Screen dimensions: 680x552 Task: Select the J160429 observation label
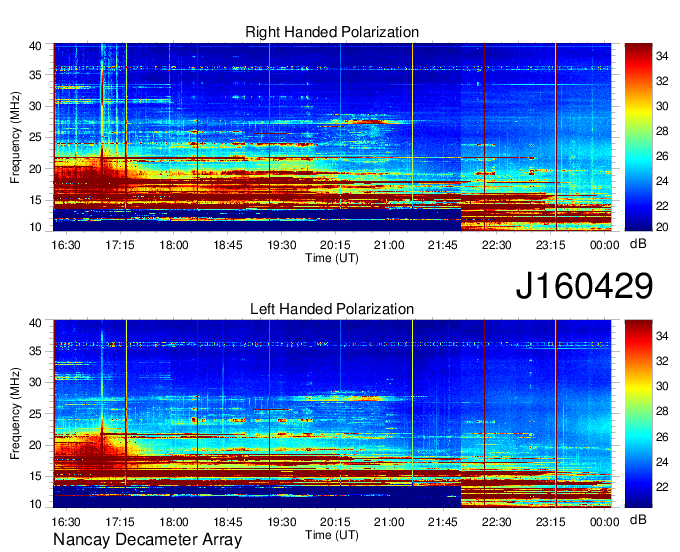click(584, 286)
